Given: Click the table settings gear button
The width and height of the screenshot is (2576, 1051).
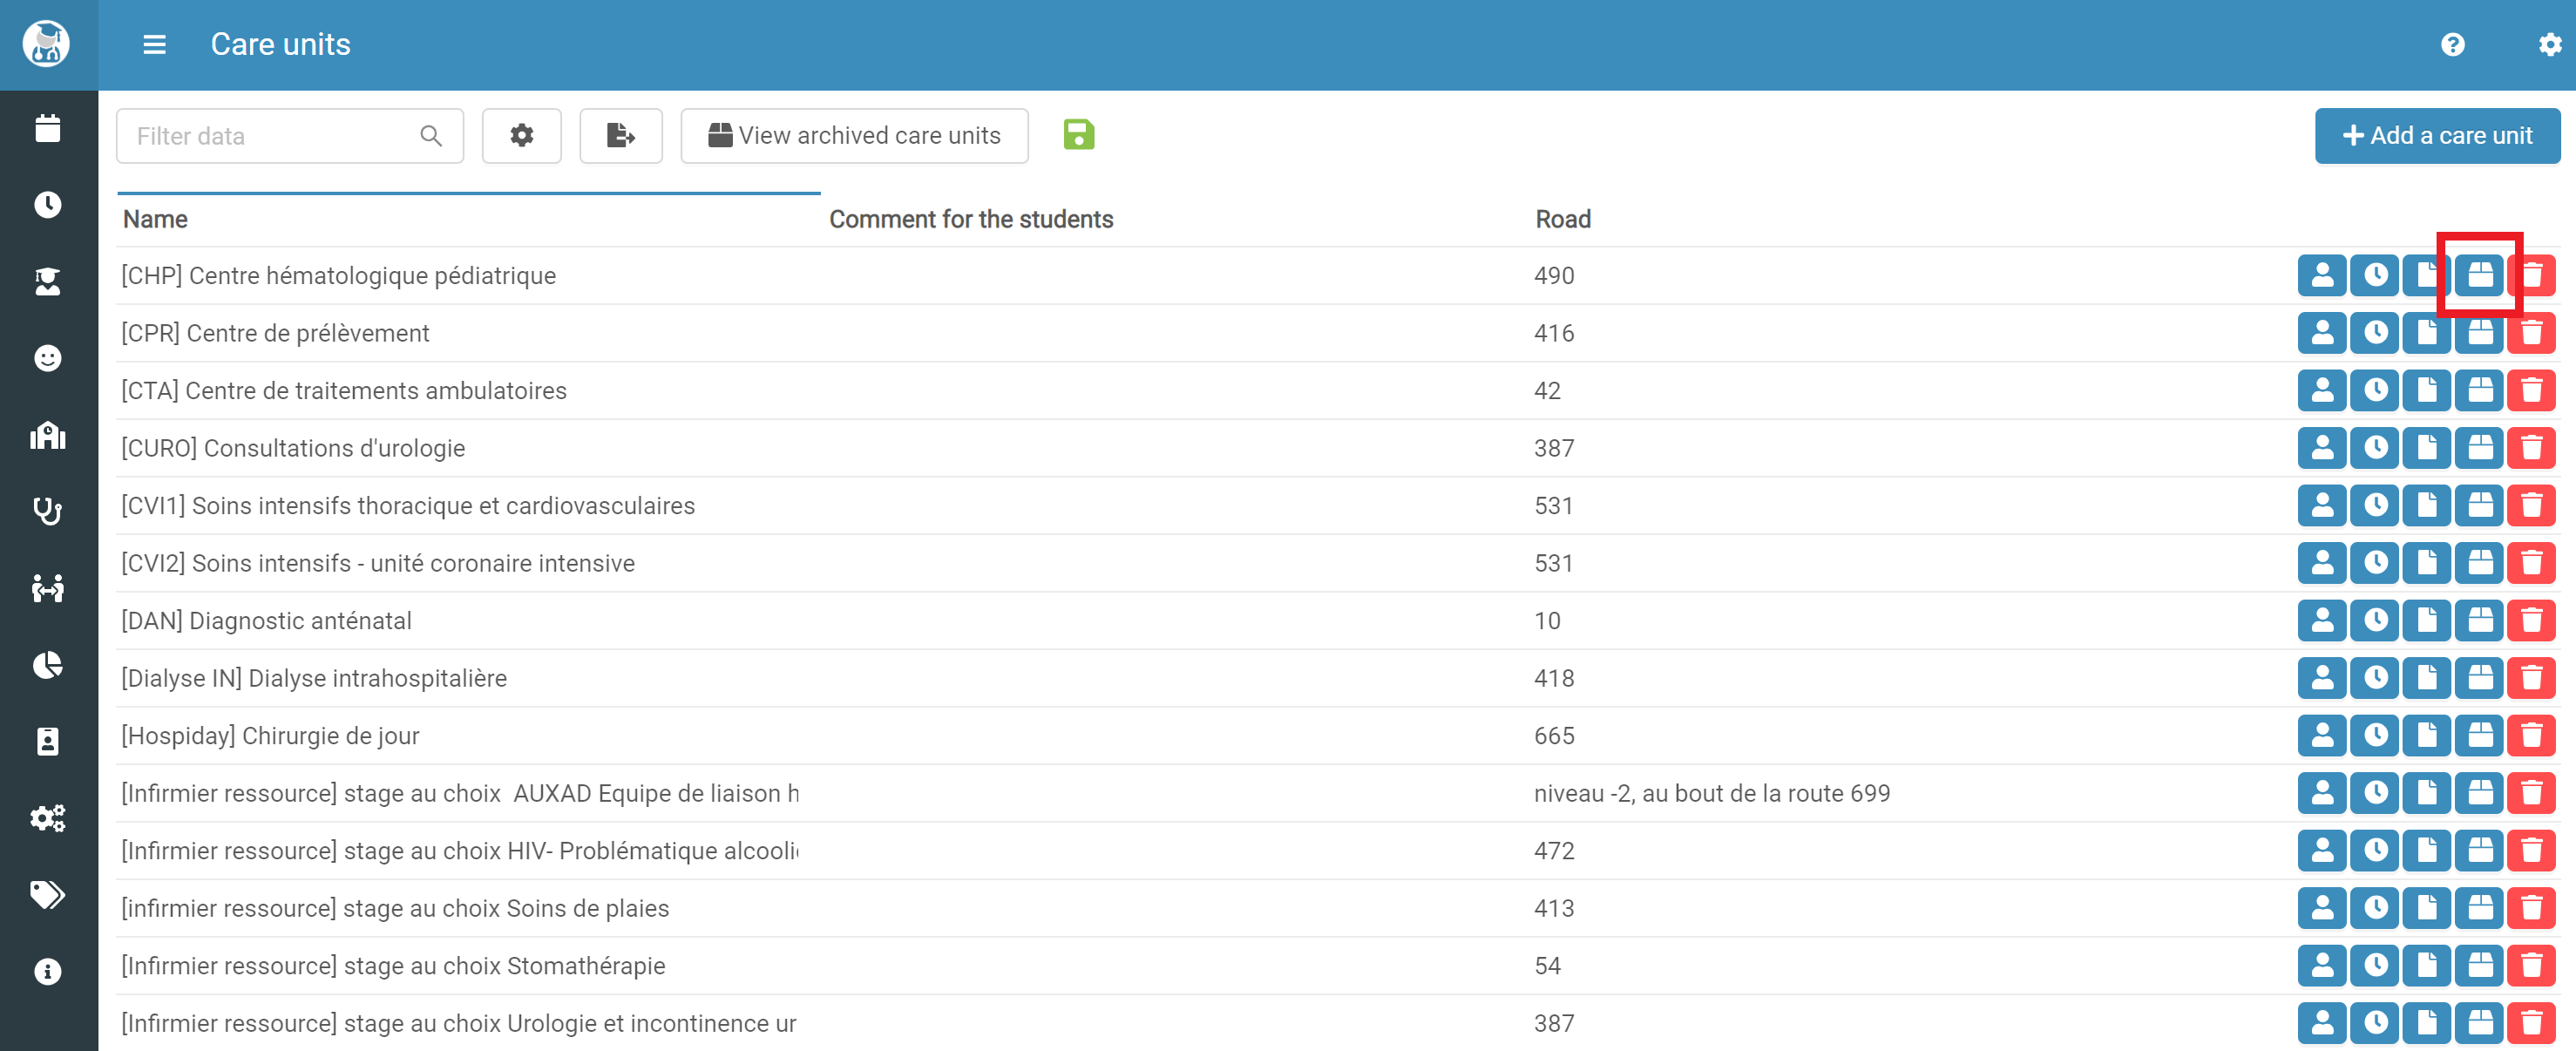Looking at the screenshot, I should (522, 136).
